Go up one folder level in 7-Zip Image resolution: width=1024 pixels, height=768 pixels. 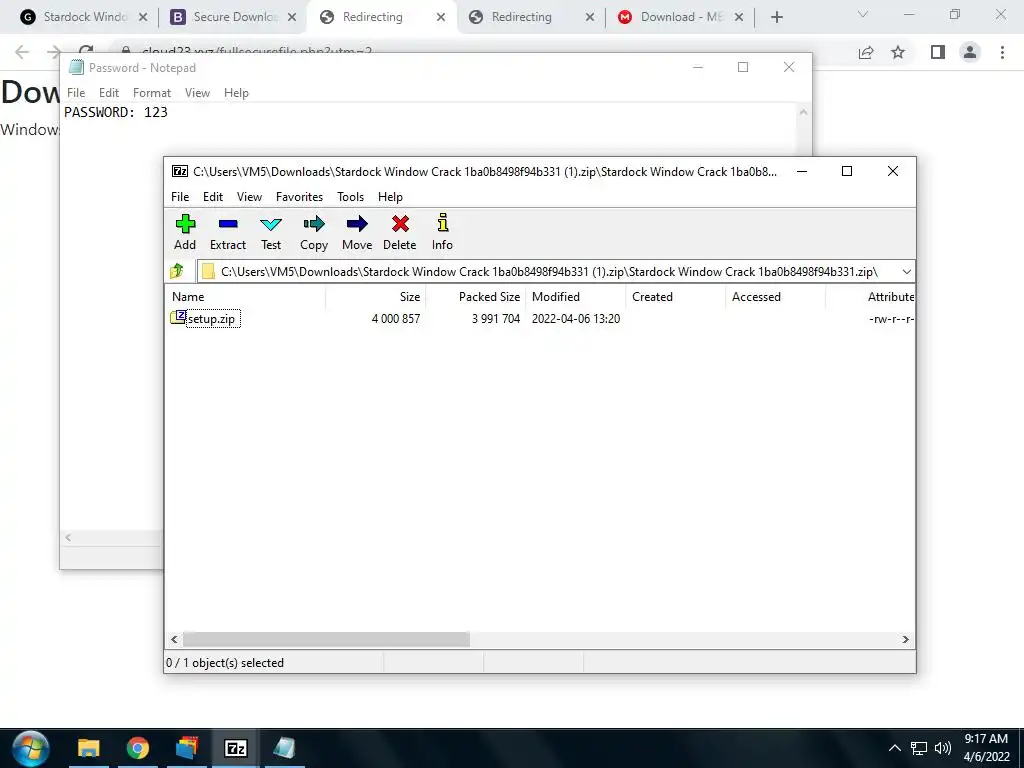[x=177, y=271]
